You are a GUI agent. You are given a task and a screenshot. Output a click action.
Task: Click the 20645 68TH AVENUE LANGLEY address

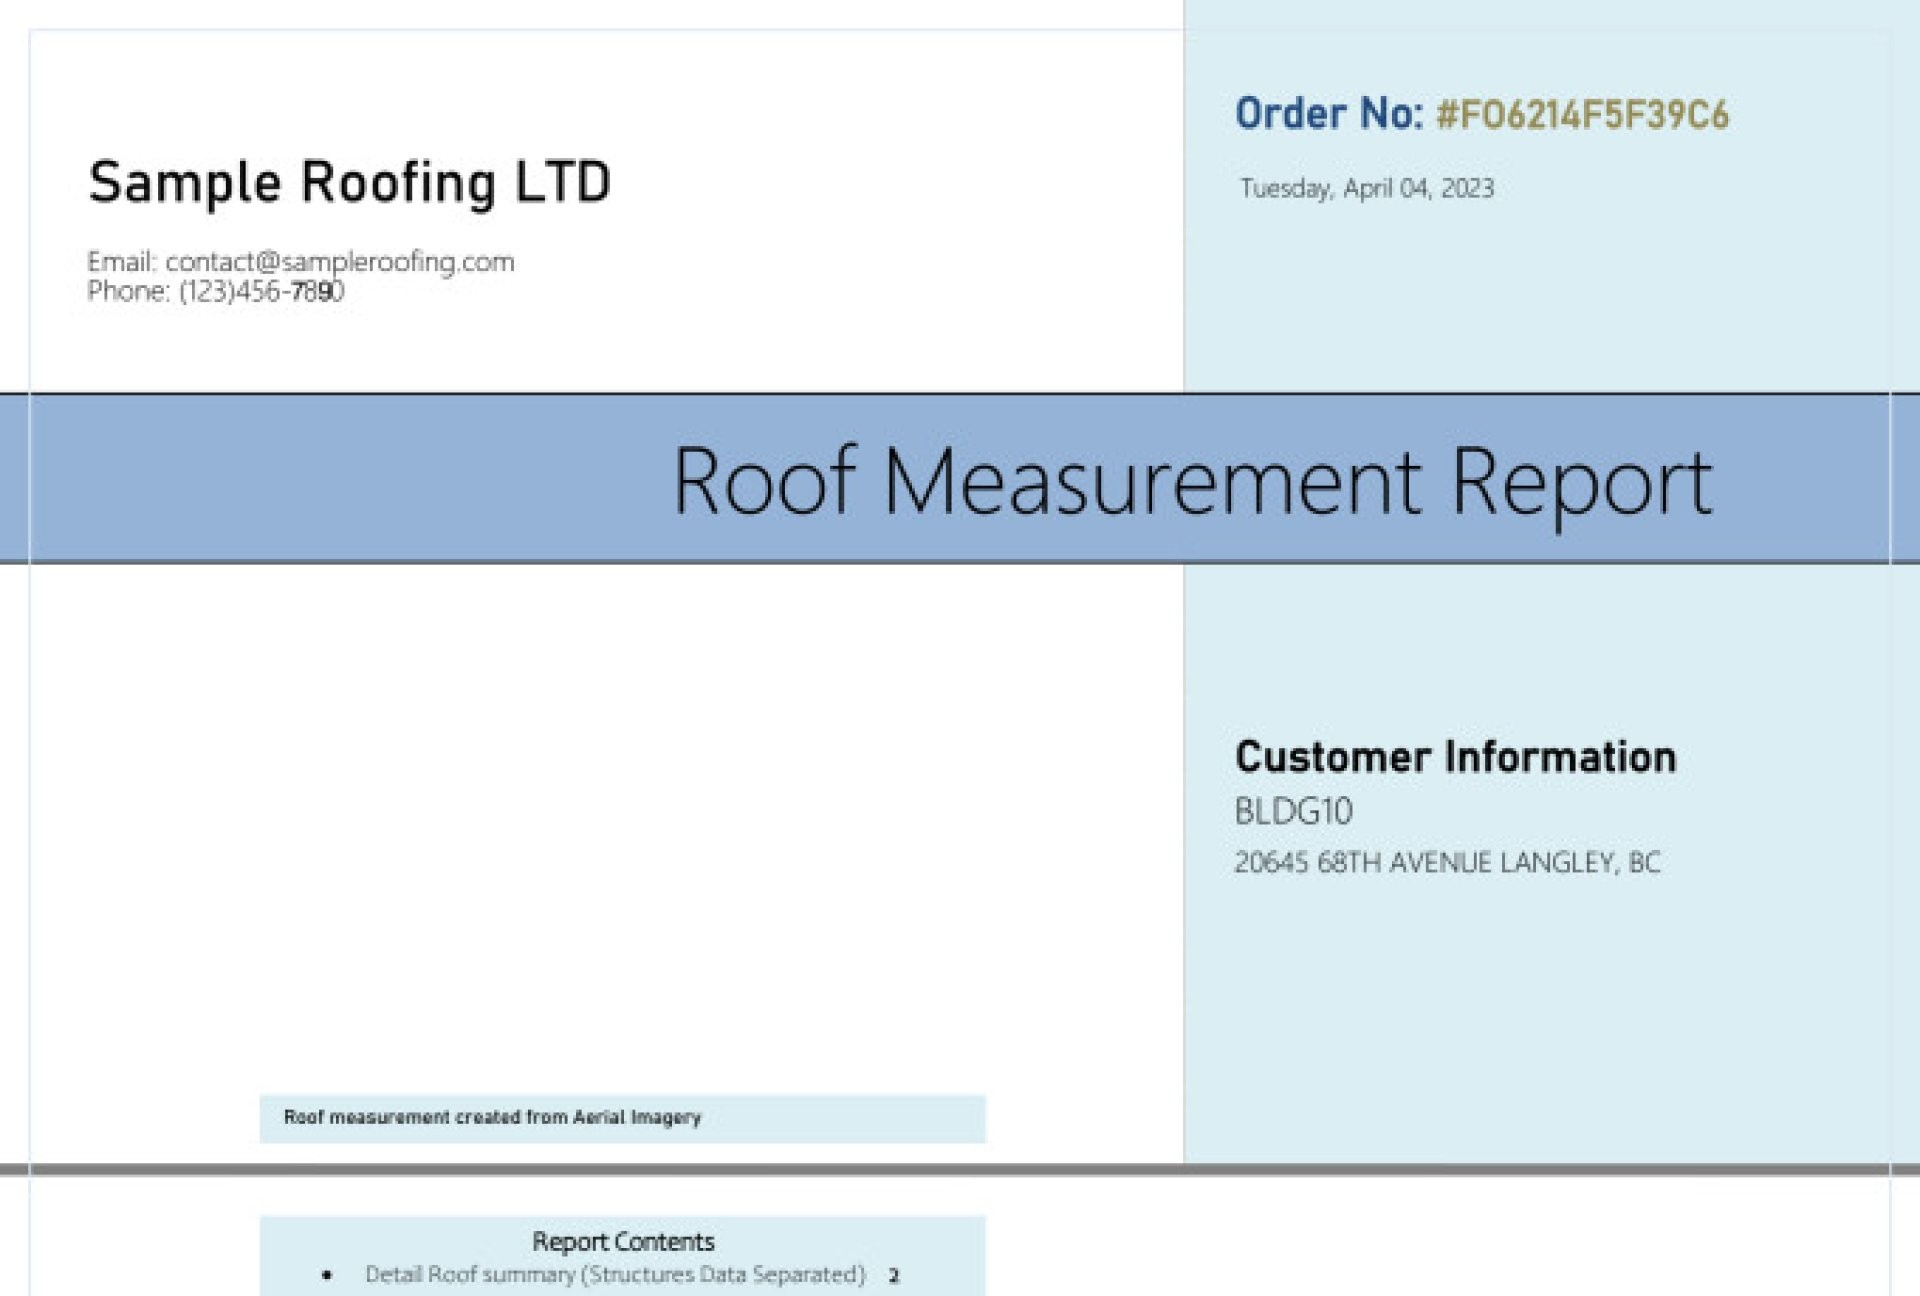point(1446,862)
